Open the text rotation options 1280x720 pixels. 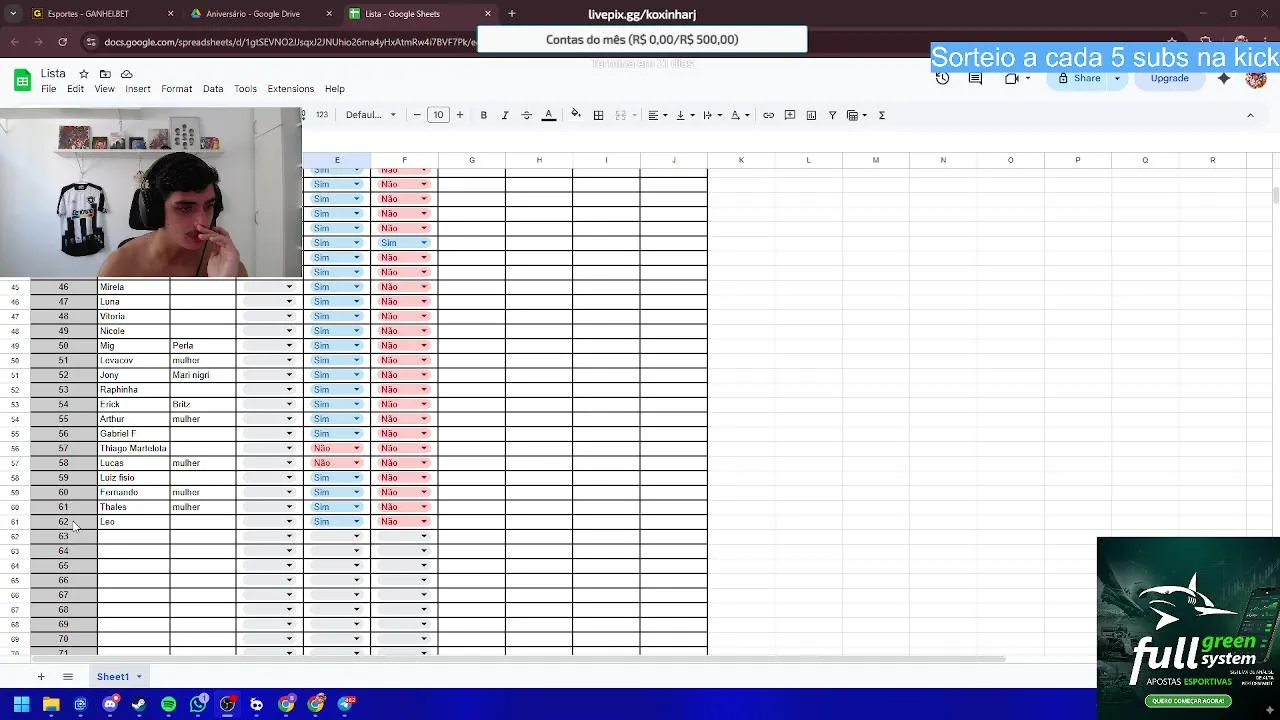740,115
